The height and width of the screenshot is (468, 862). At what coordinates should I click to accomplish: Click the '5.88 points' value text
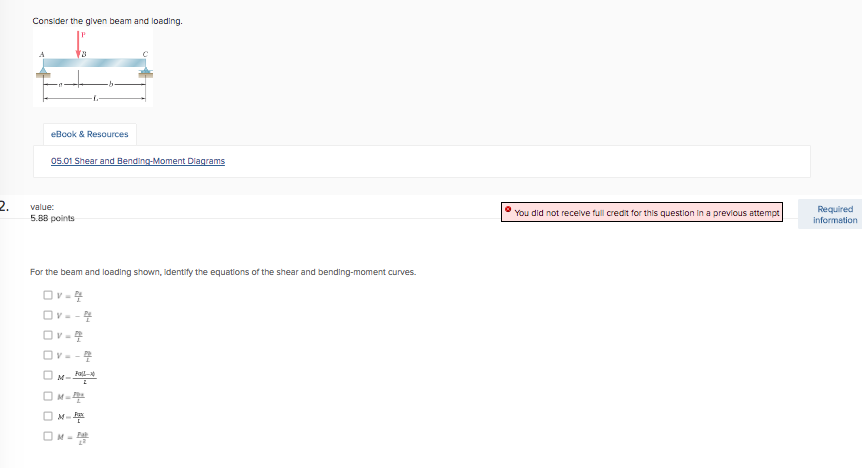click(x=52, y=218)
